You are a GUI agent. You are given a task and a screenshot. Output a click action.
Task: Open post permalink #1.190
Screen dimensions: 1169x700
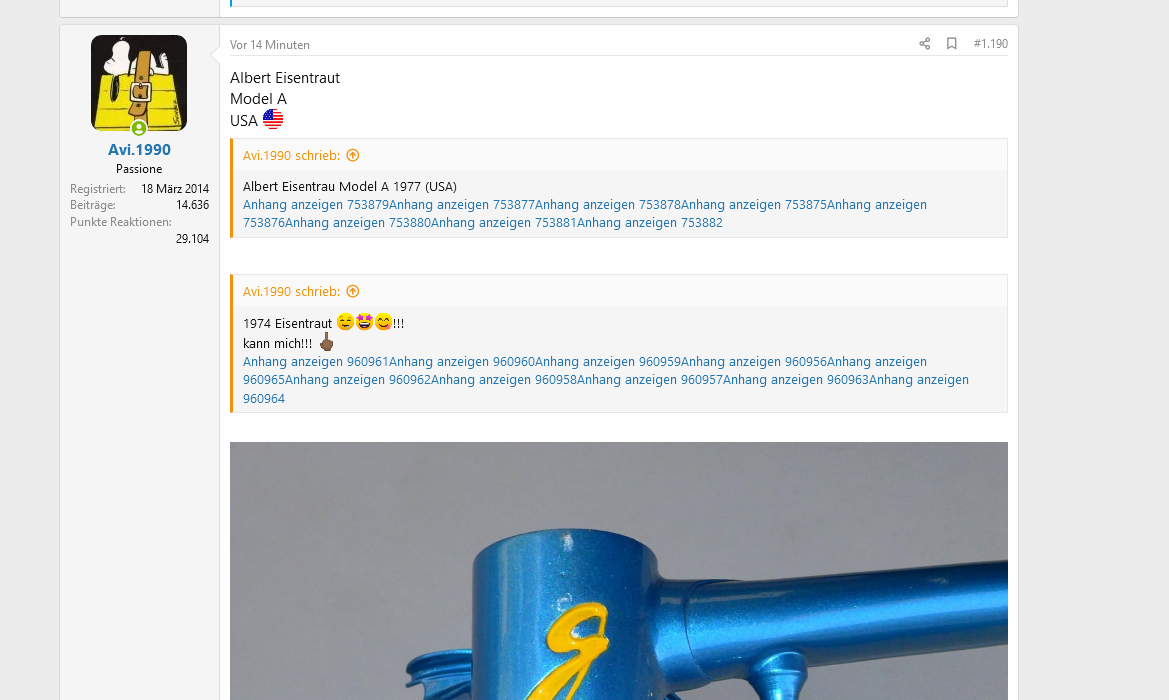click(990, 44)
